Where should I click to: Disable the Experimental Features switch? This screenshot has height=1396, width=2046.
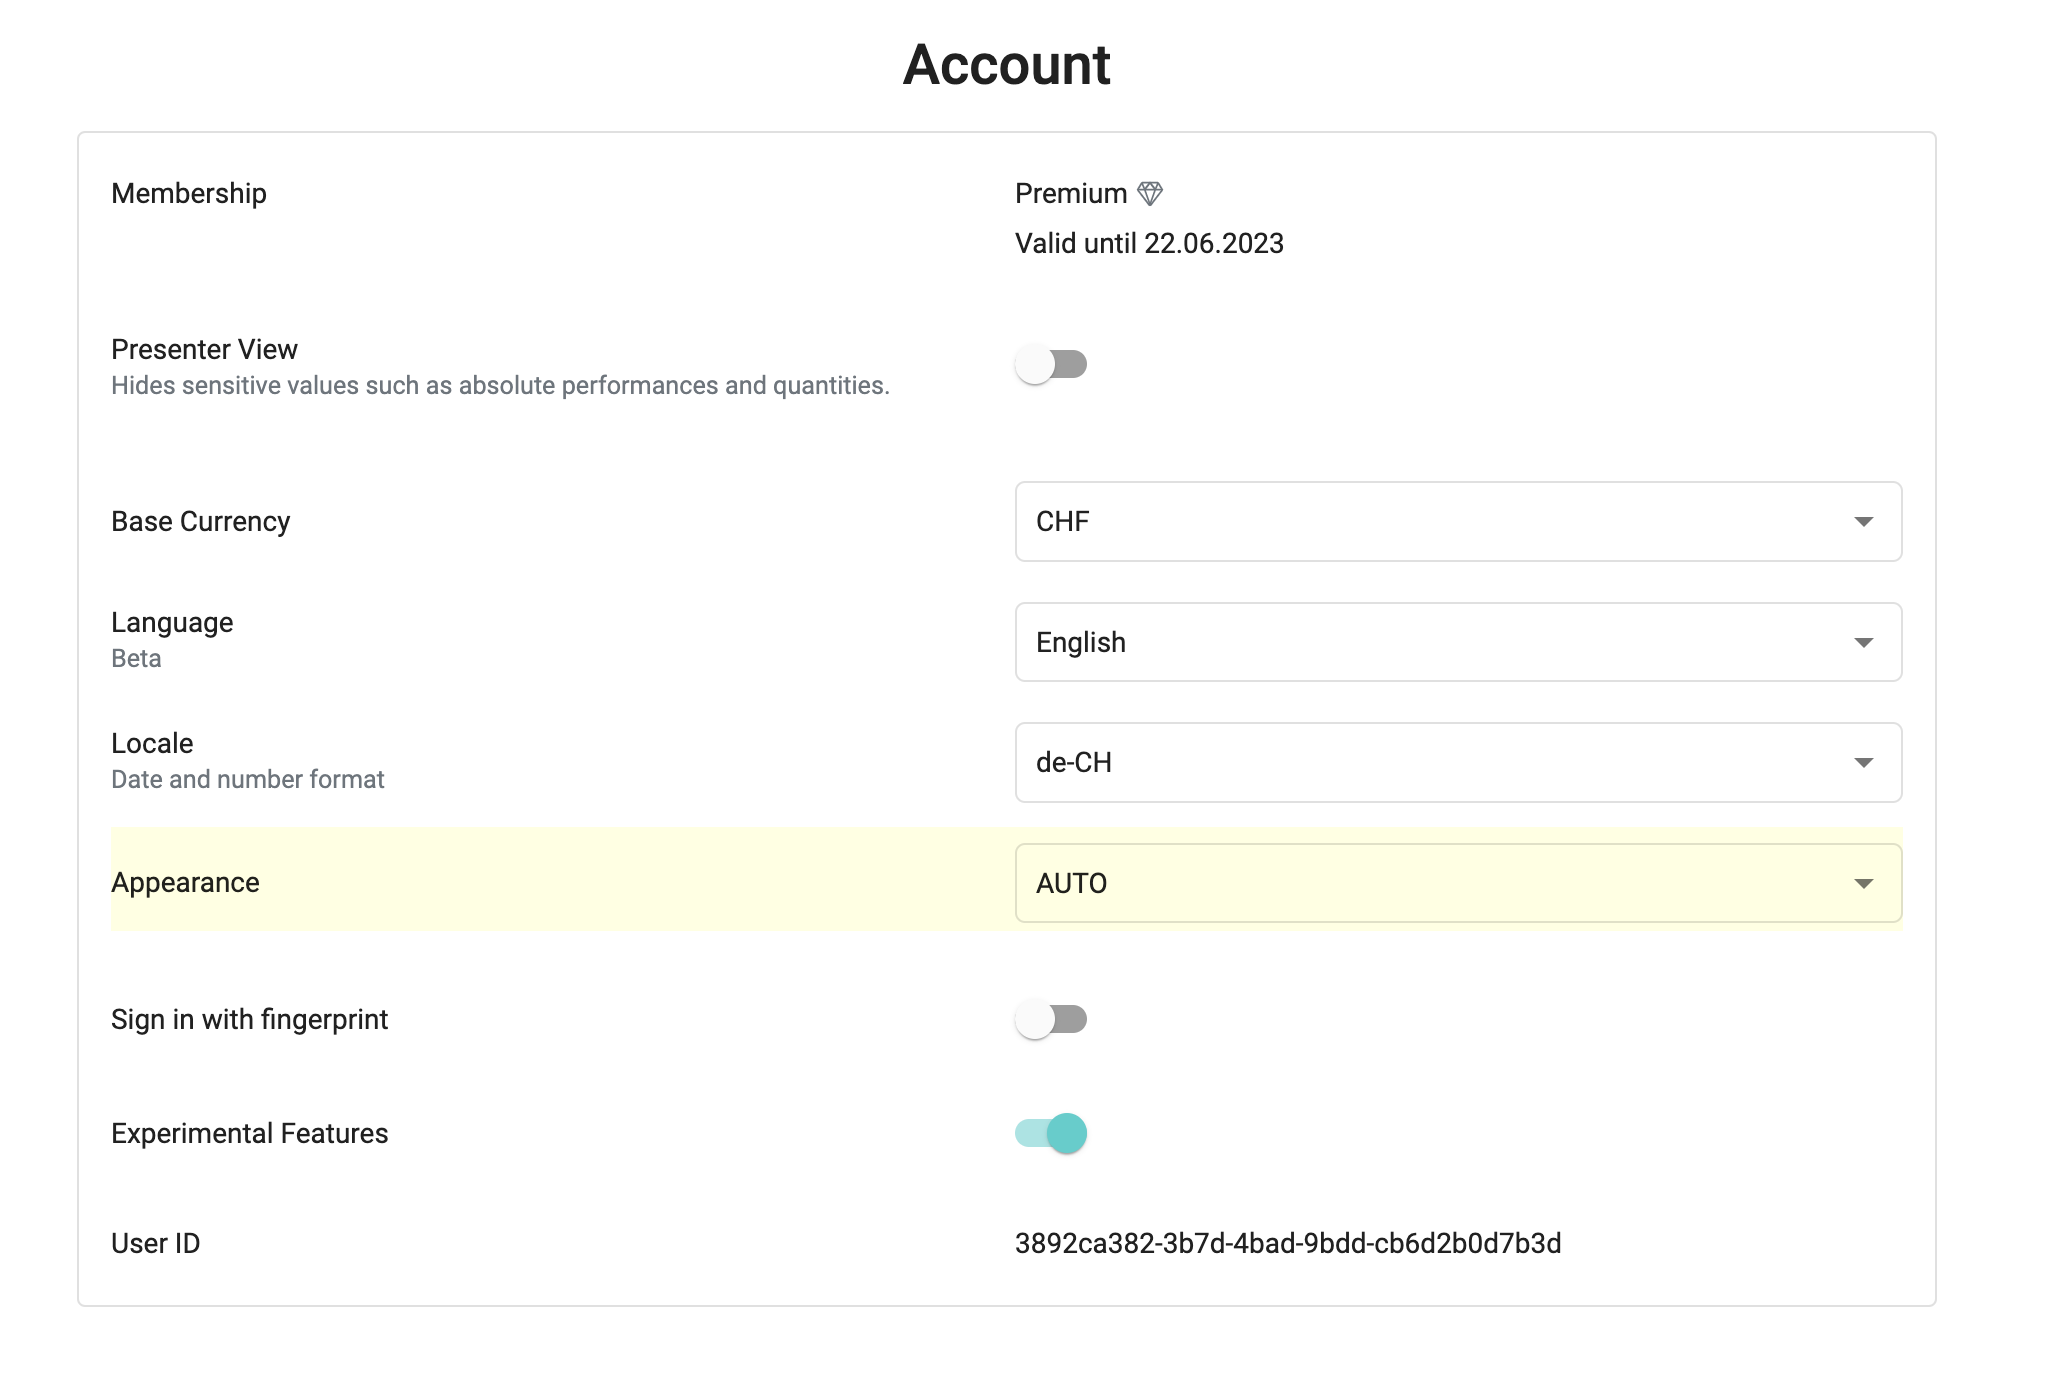1051,1133
